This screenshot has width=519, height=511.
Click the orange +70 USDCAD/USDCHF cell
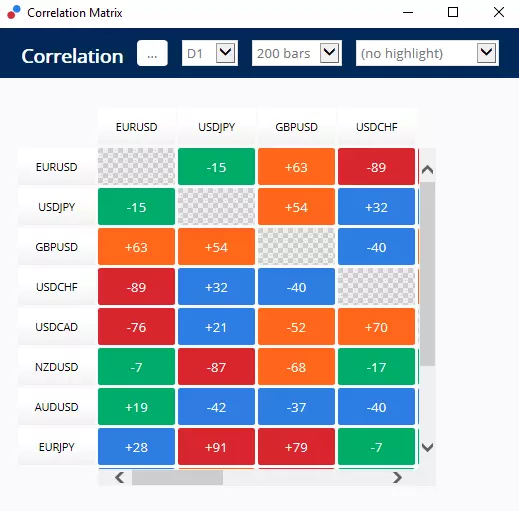coord(376,327)
